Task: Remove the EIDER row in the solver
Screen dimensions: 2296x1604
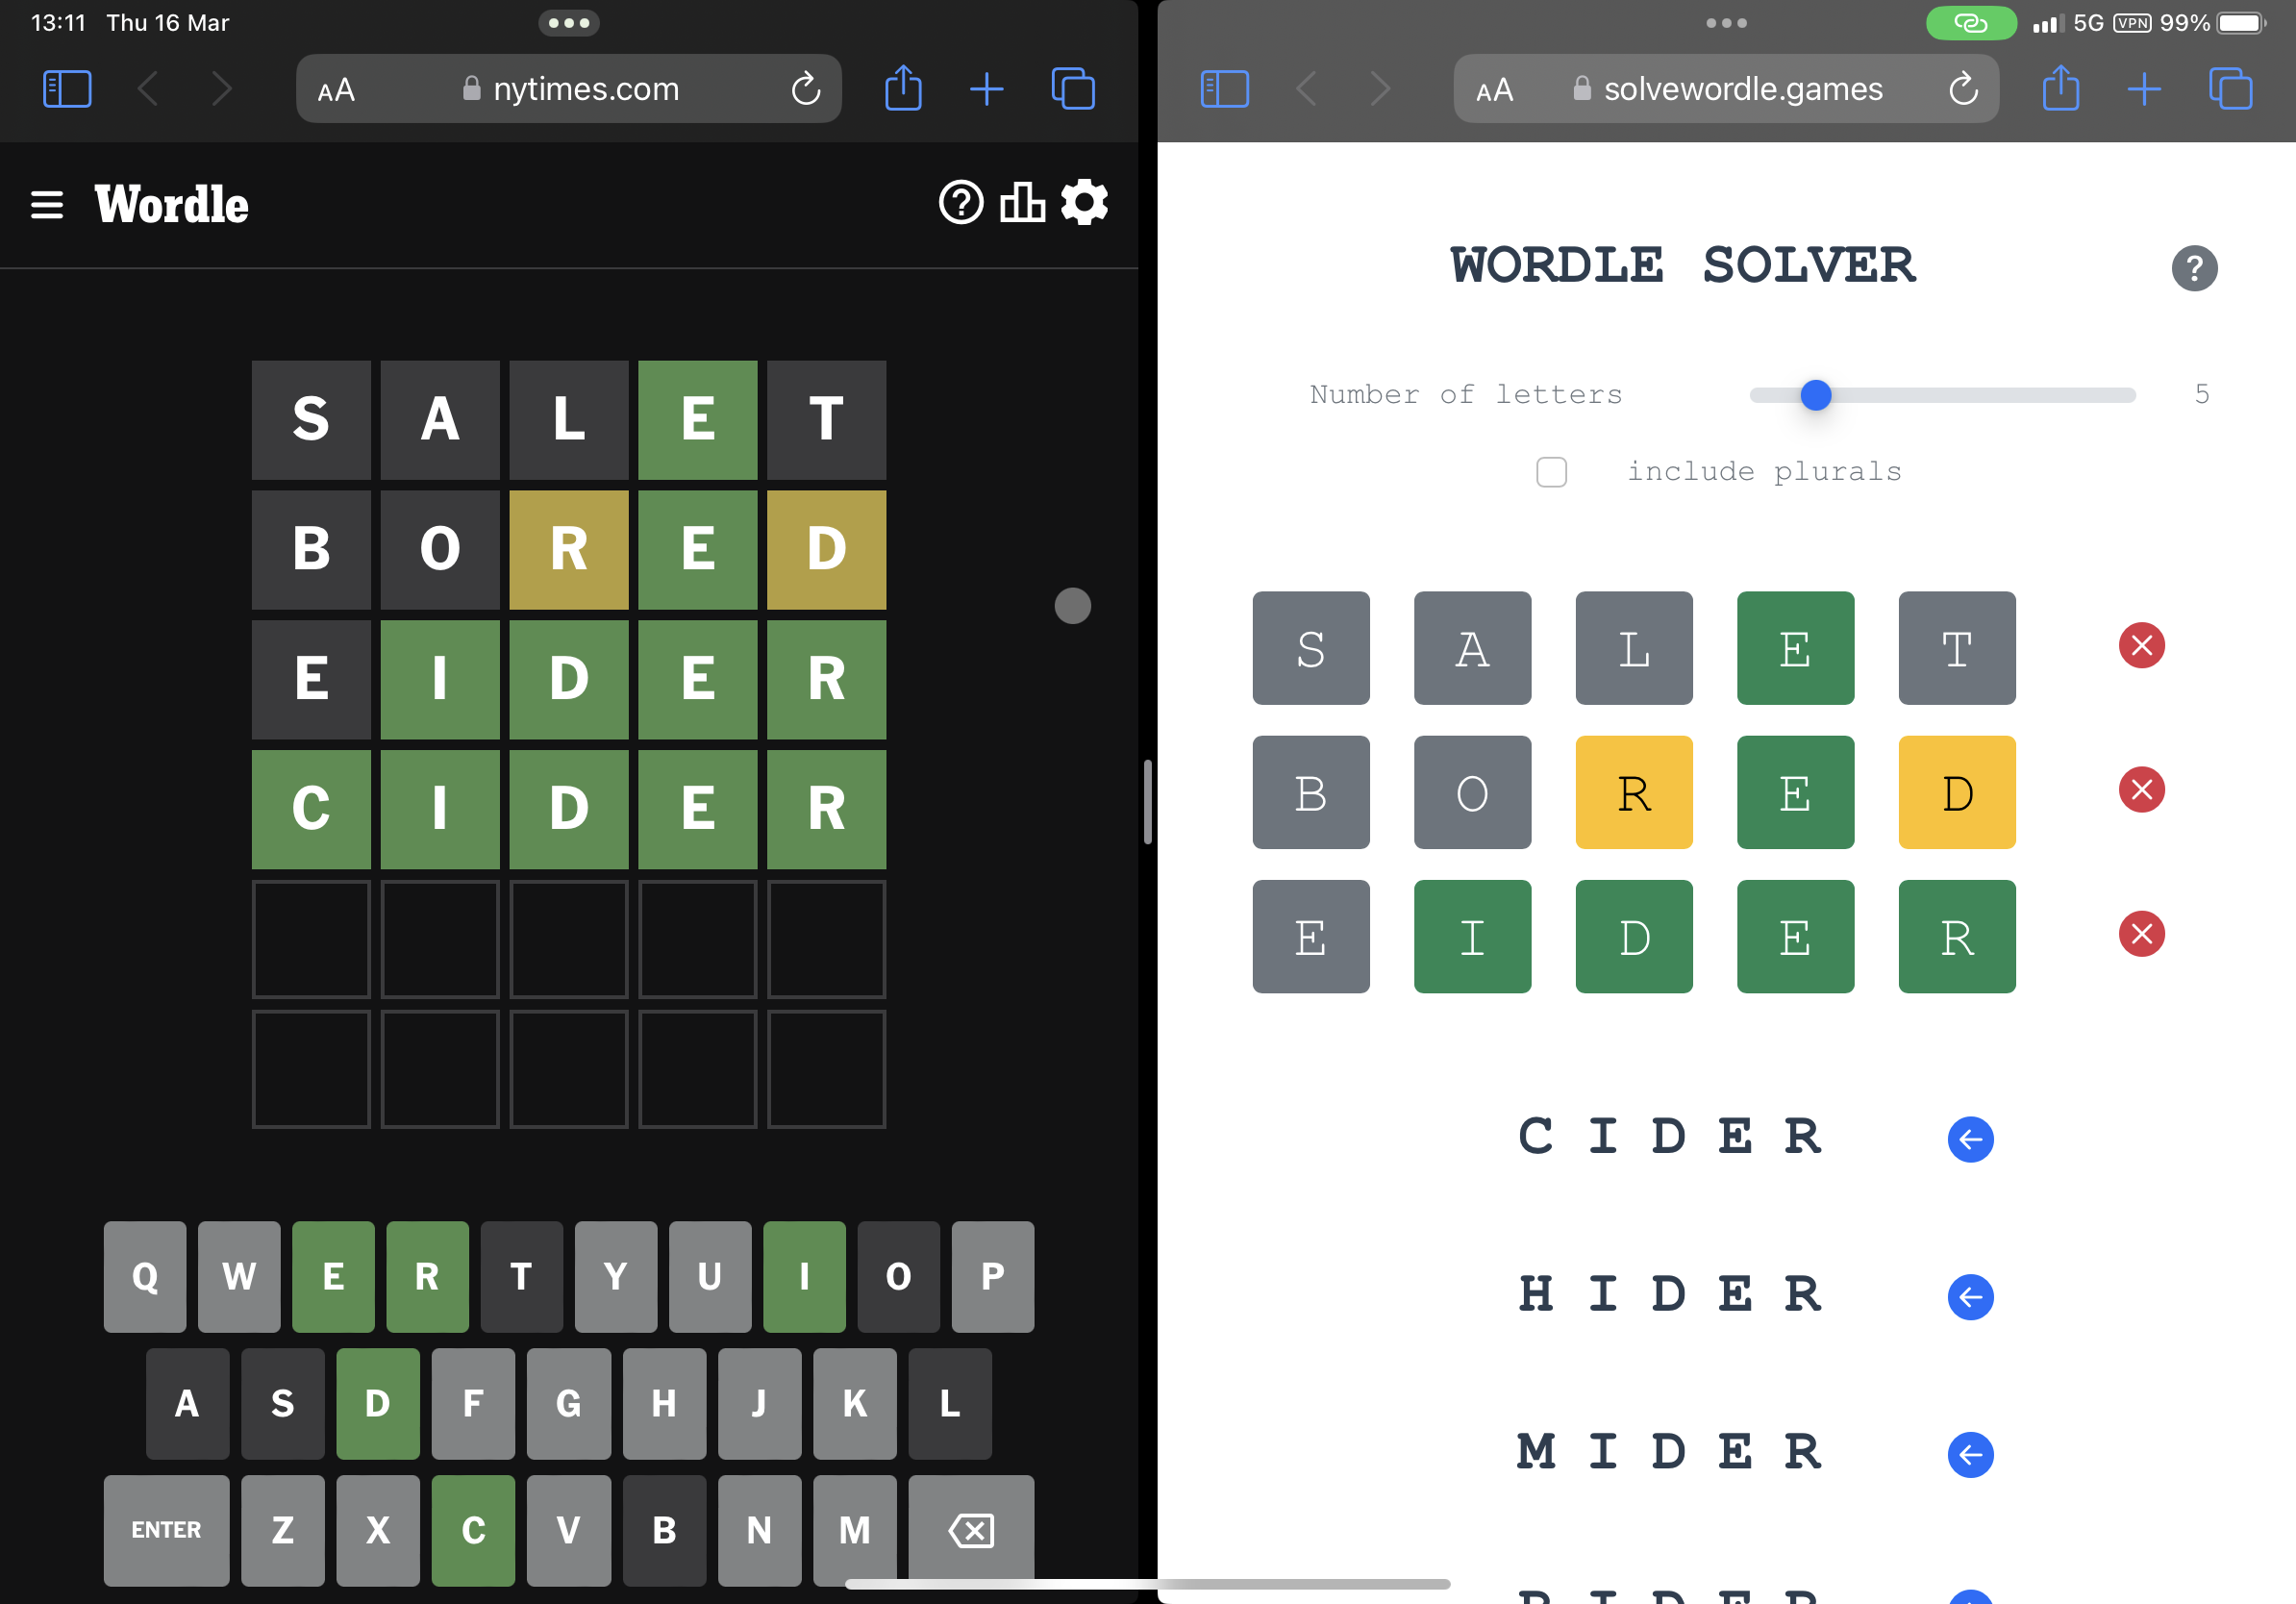Action: tap(2141, 934)
